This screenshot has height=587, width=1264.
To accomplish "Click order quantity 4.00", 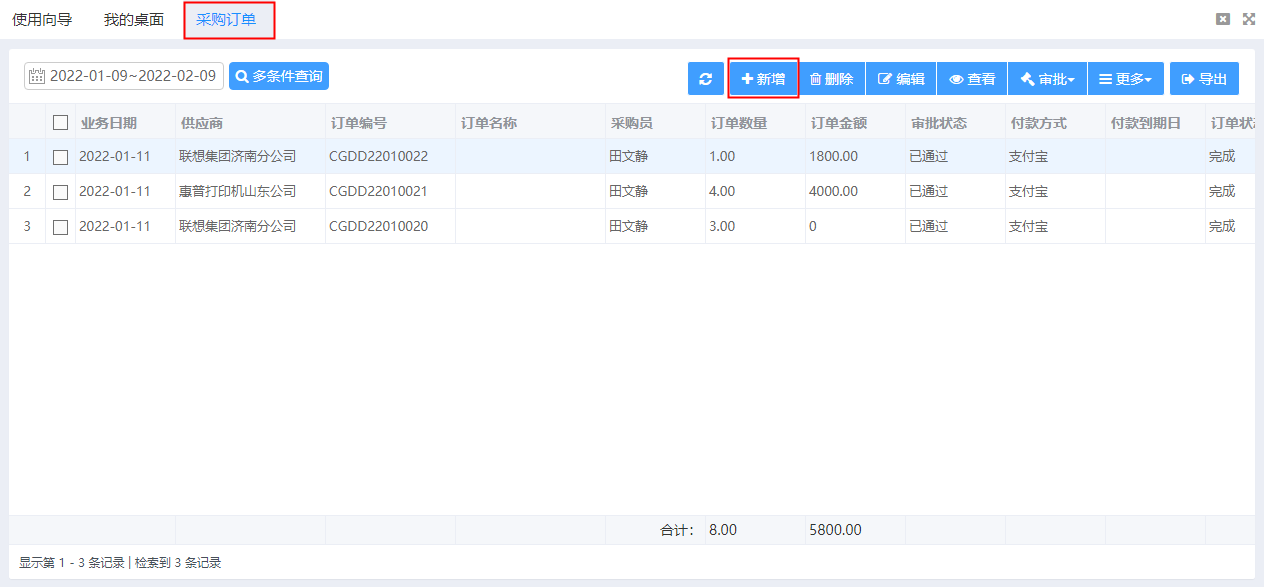I will click(722, 192).
